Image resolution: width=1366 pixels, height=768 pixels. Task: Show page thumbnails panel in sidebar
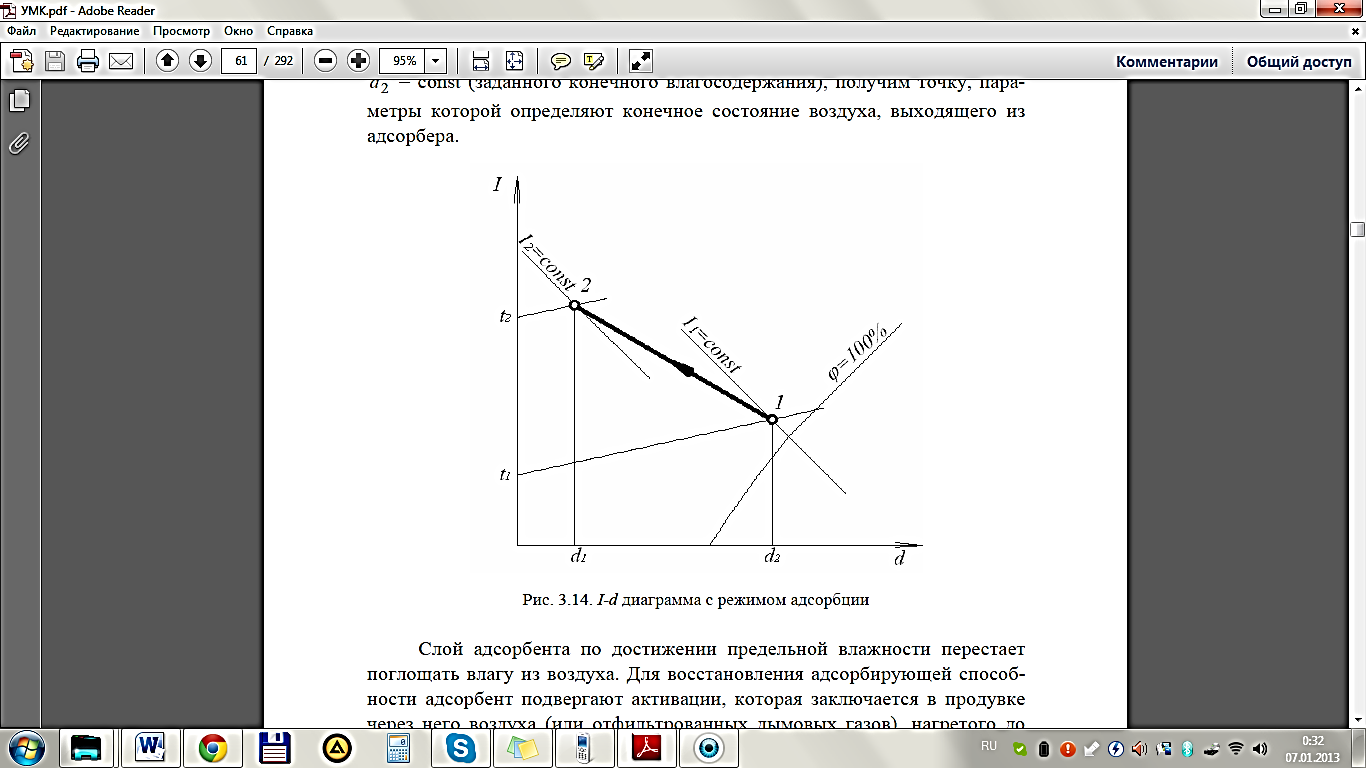pyautogui.click(x=19, y=101)
